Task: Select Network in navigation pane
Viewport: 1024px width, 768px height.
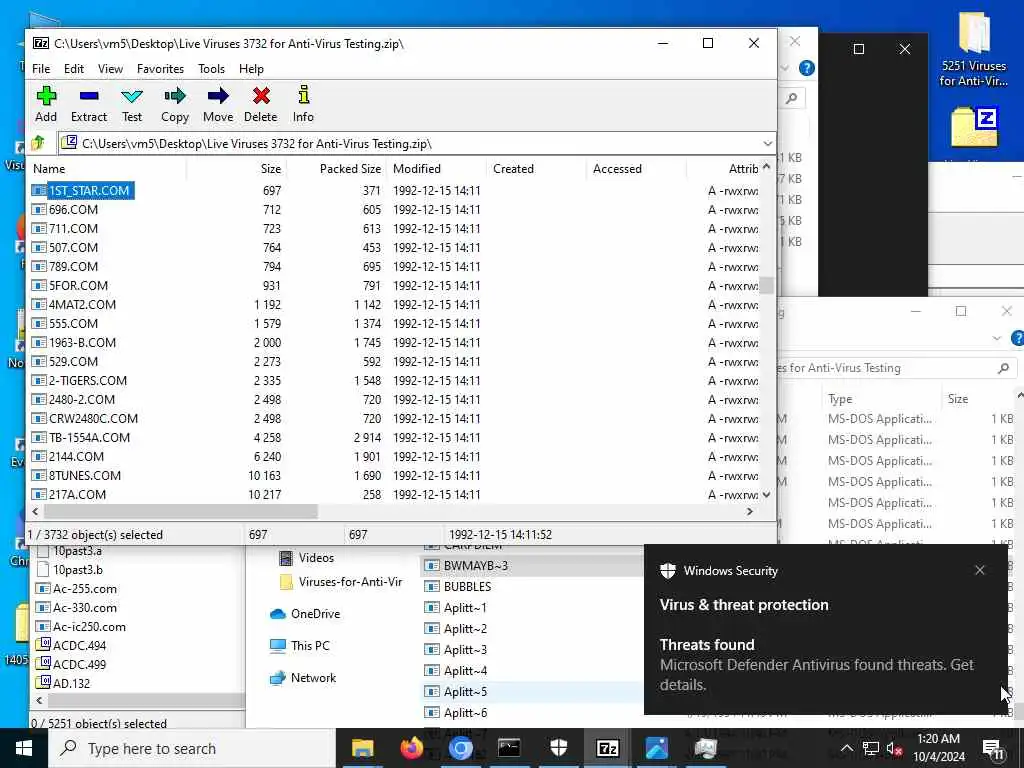Action: (x=304, y=678)
